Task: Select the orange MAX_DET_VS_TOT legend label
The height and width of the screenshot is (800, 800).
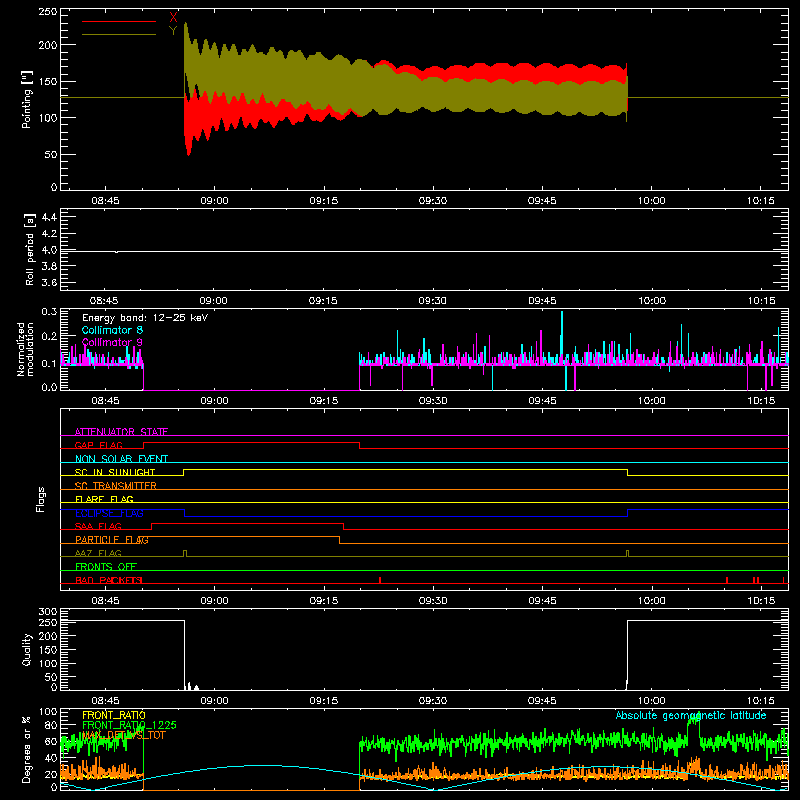Action: coord(124,735)
